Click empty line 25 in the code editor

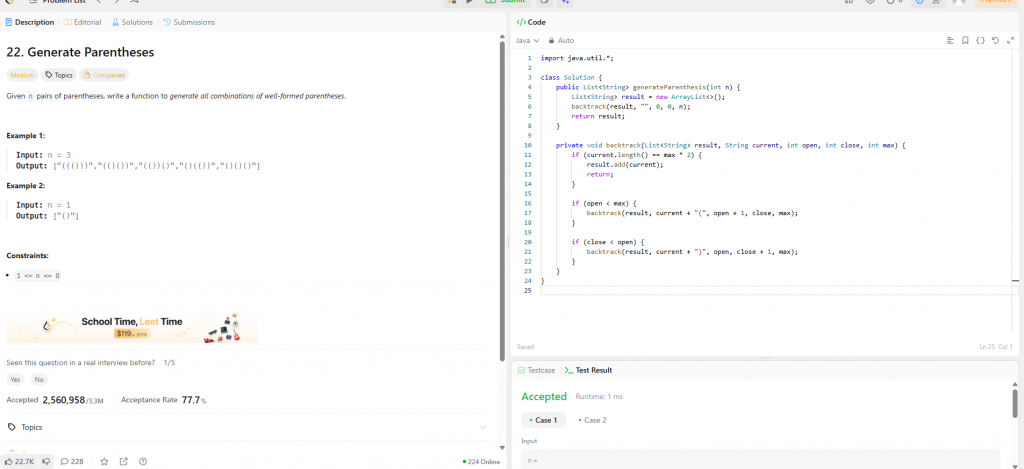pyautogui.click(x=777, y=291)
